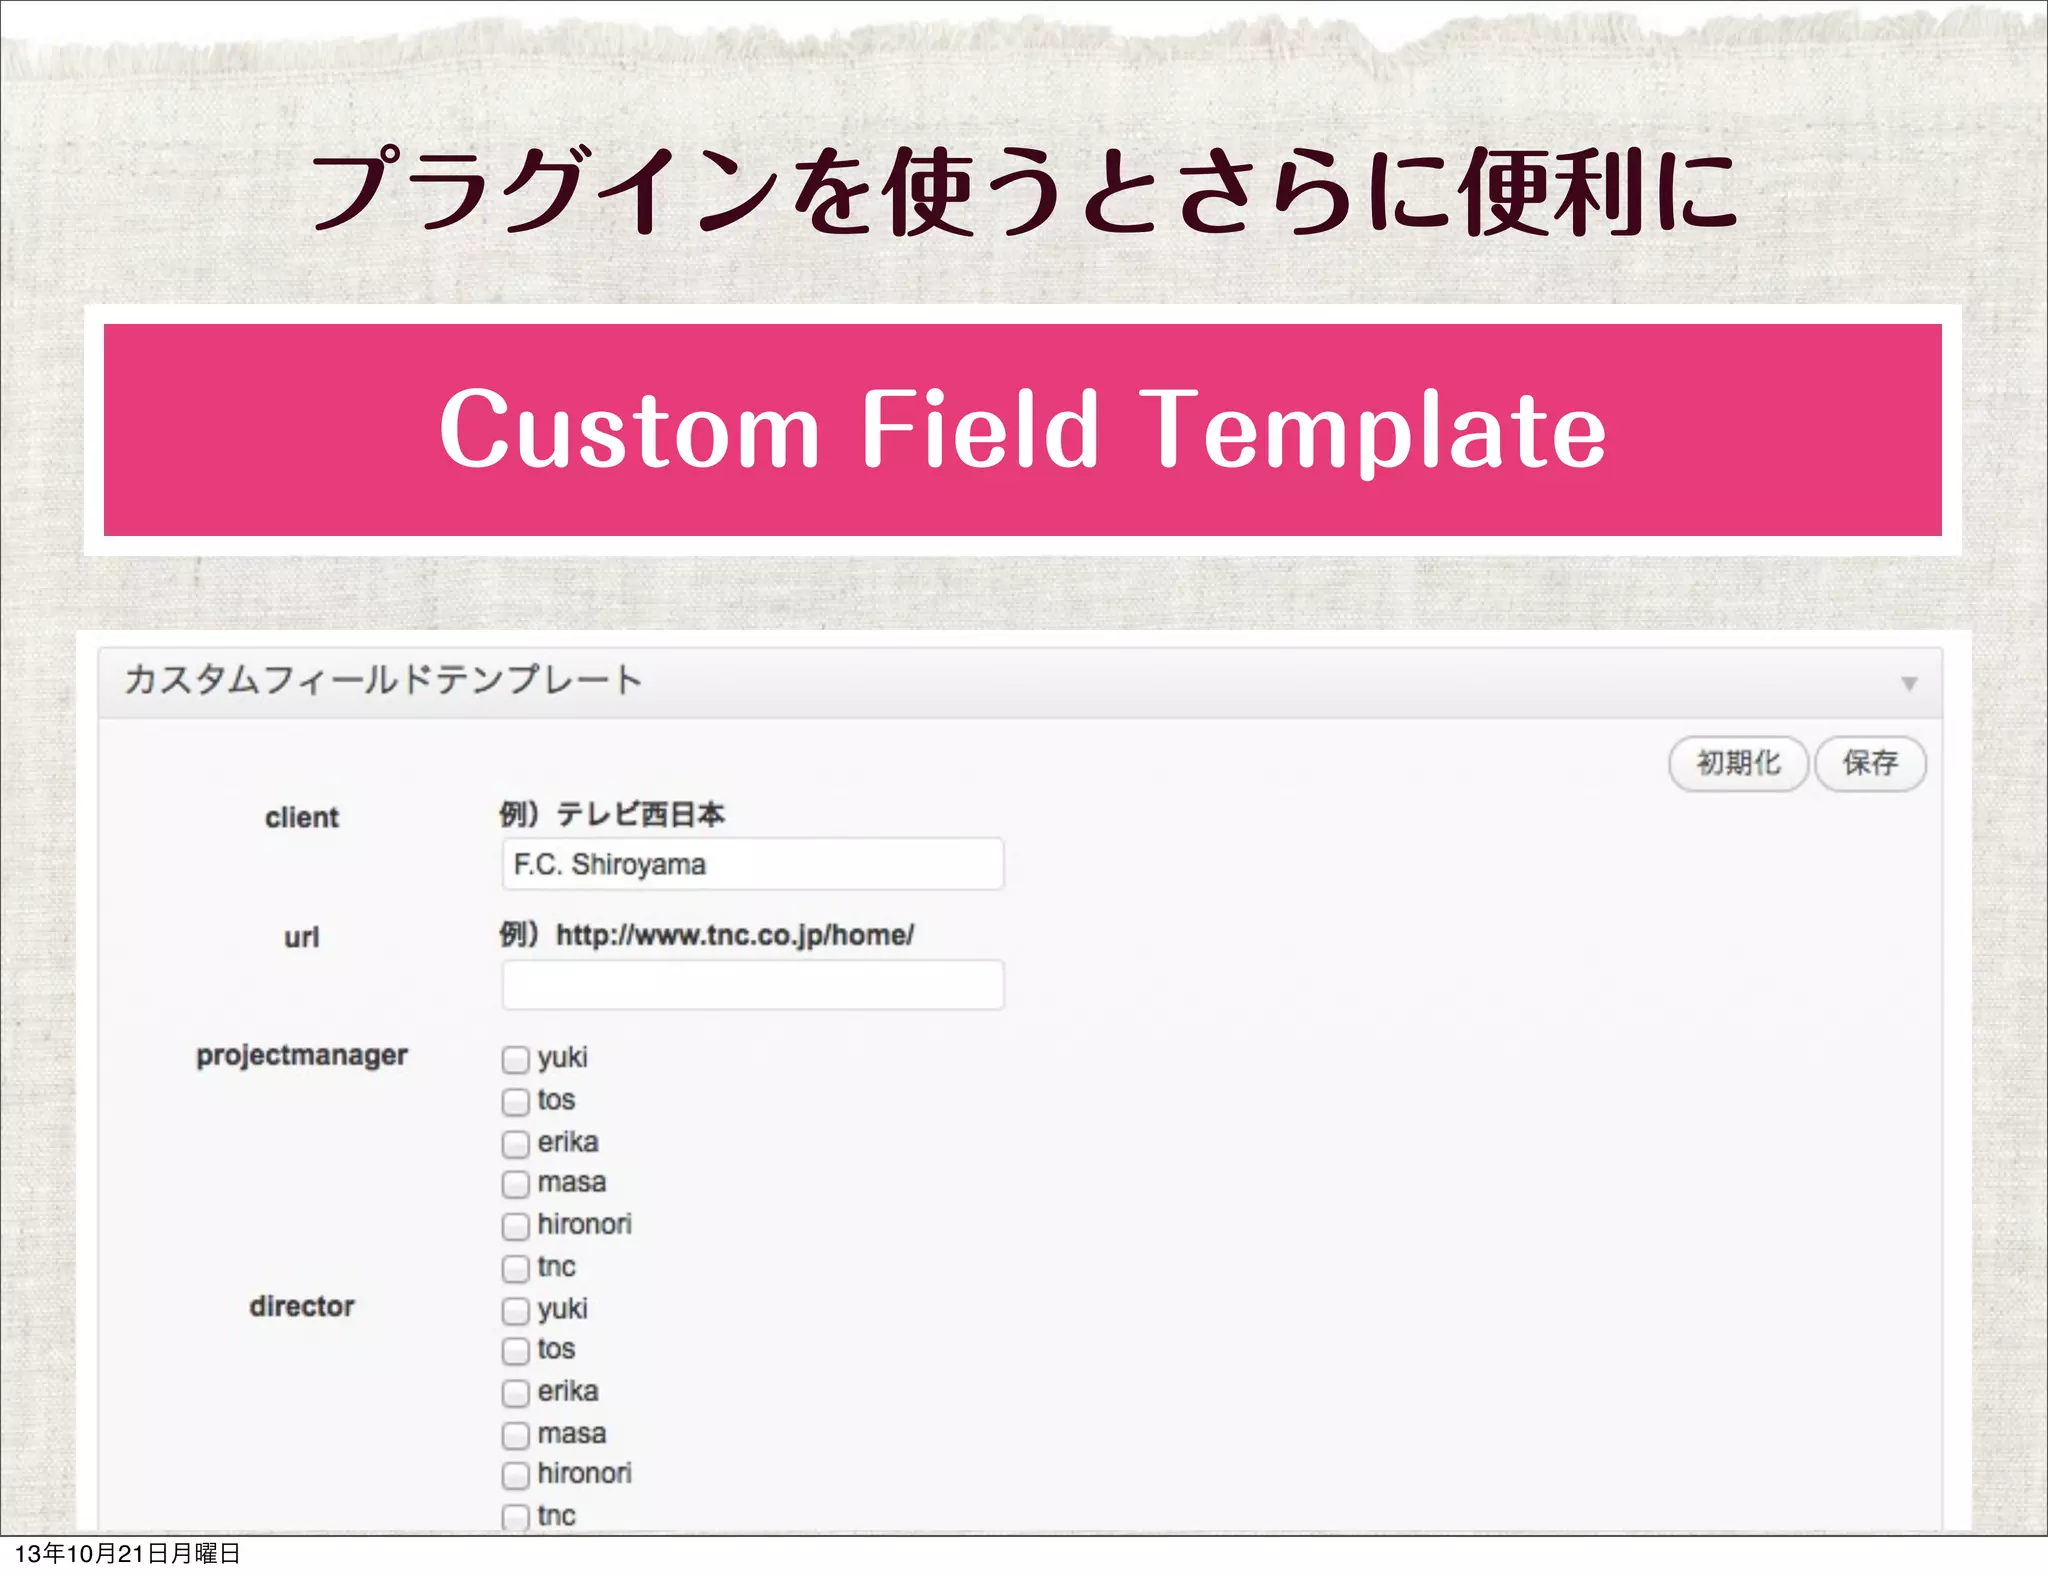
Task: Check hironori under projectmanager
Action: point(516,1226)
